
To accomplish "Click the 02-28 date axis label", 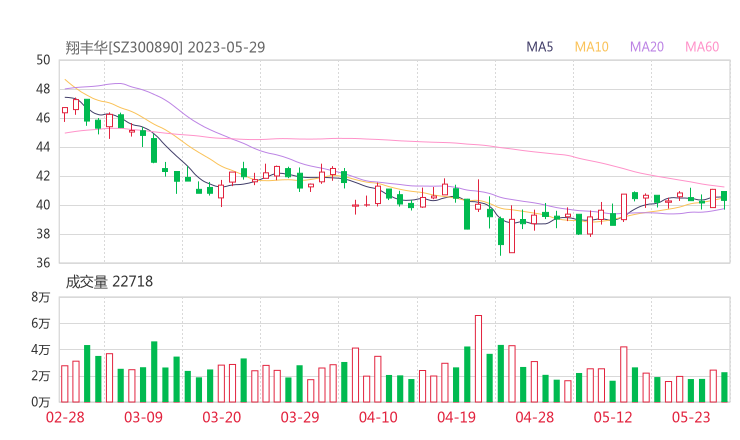I will (65, 417).
